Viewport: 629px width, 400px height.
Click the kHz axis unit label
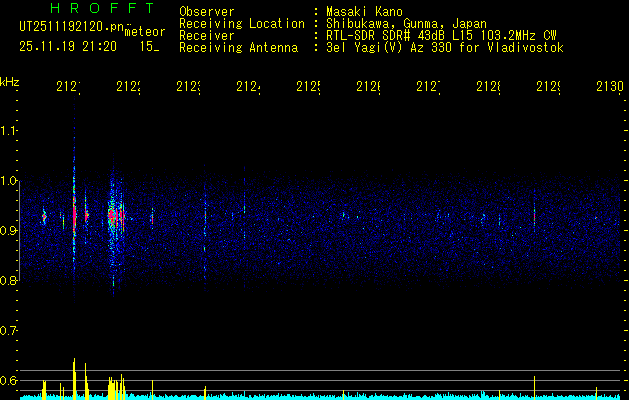point(9,82)
